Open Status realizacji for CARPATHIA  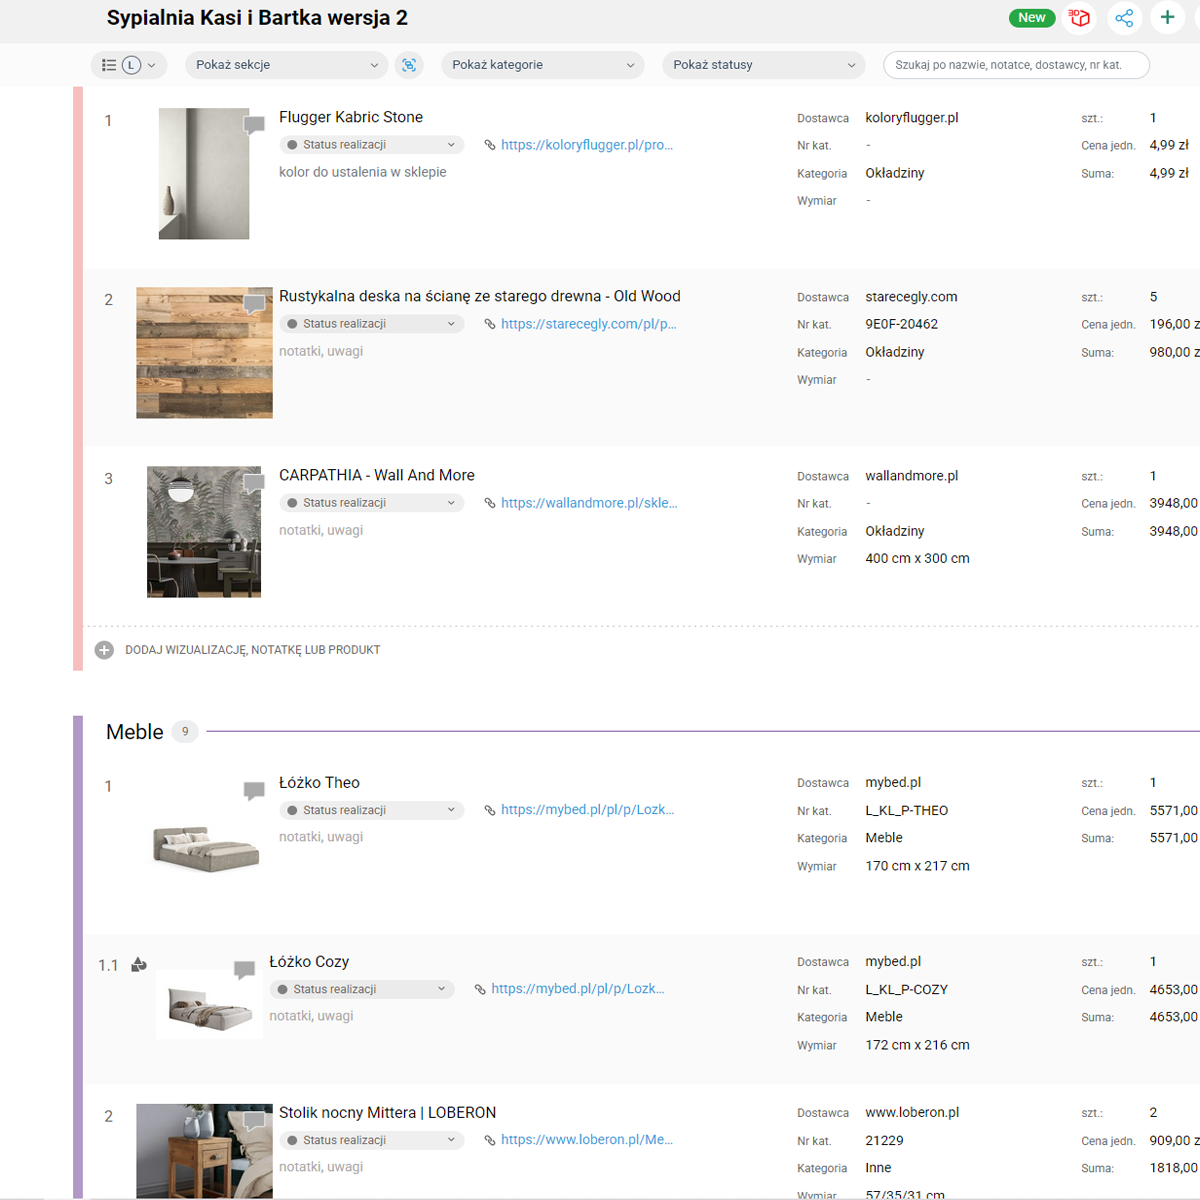372,503
